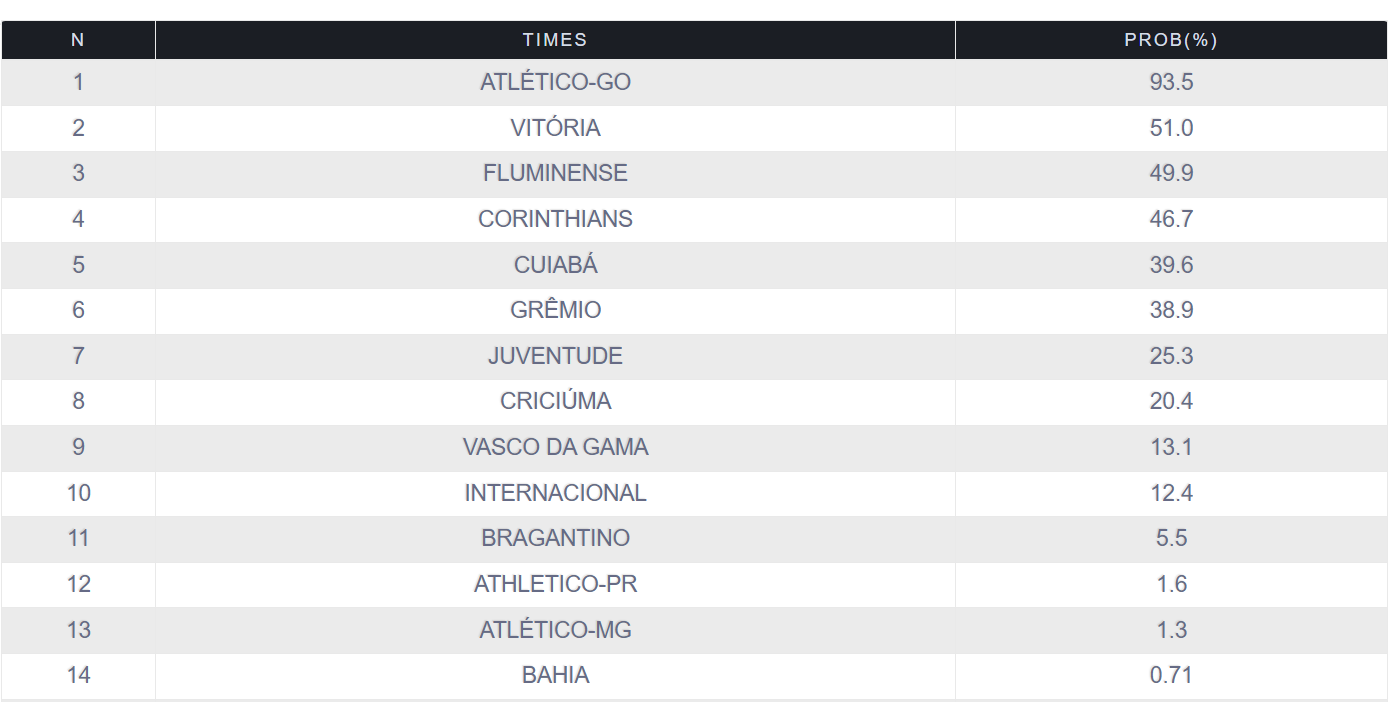Viewport: 1396px width, 702px height.
Task: Choose CUIABÁ from the team list
Action: (x=555, y=265)
